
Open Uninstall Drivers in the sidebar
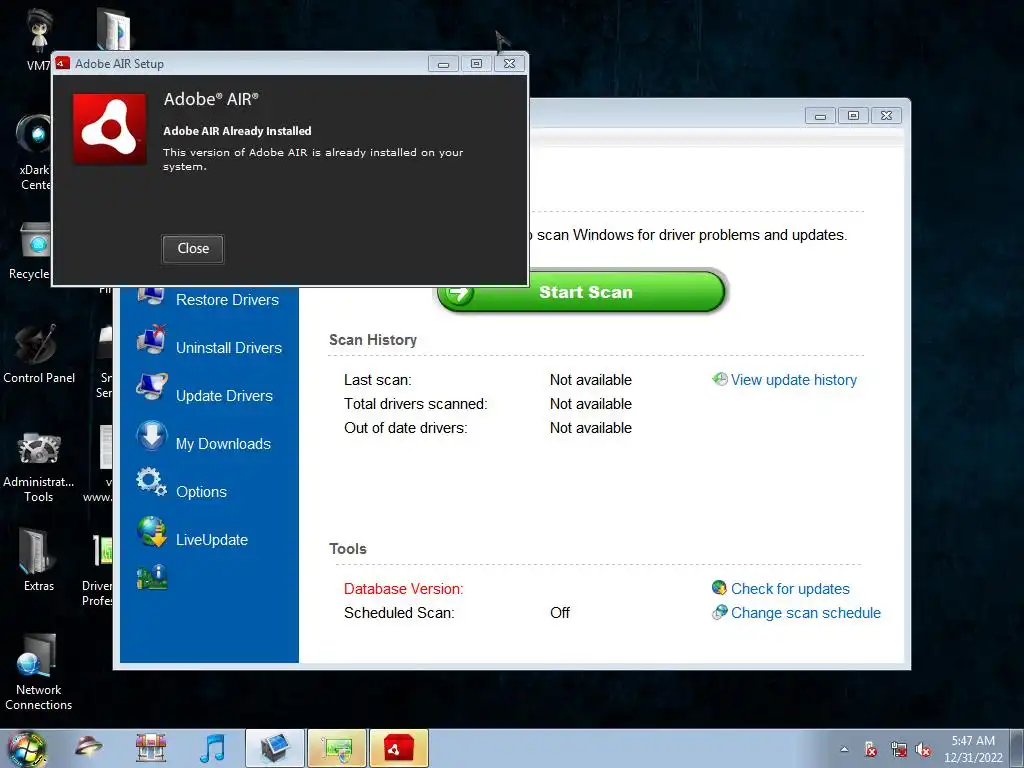(229, 348)
